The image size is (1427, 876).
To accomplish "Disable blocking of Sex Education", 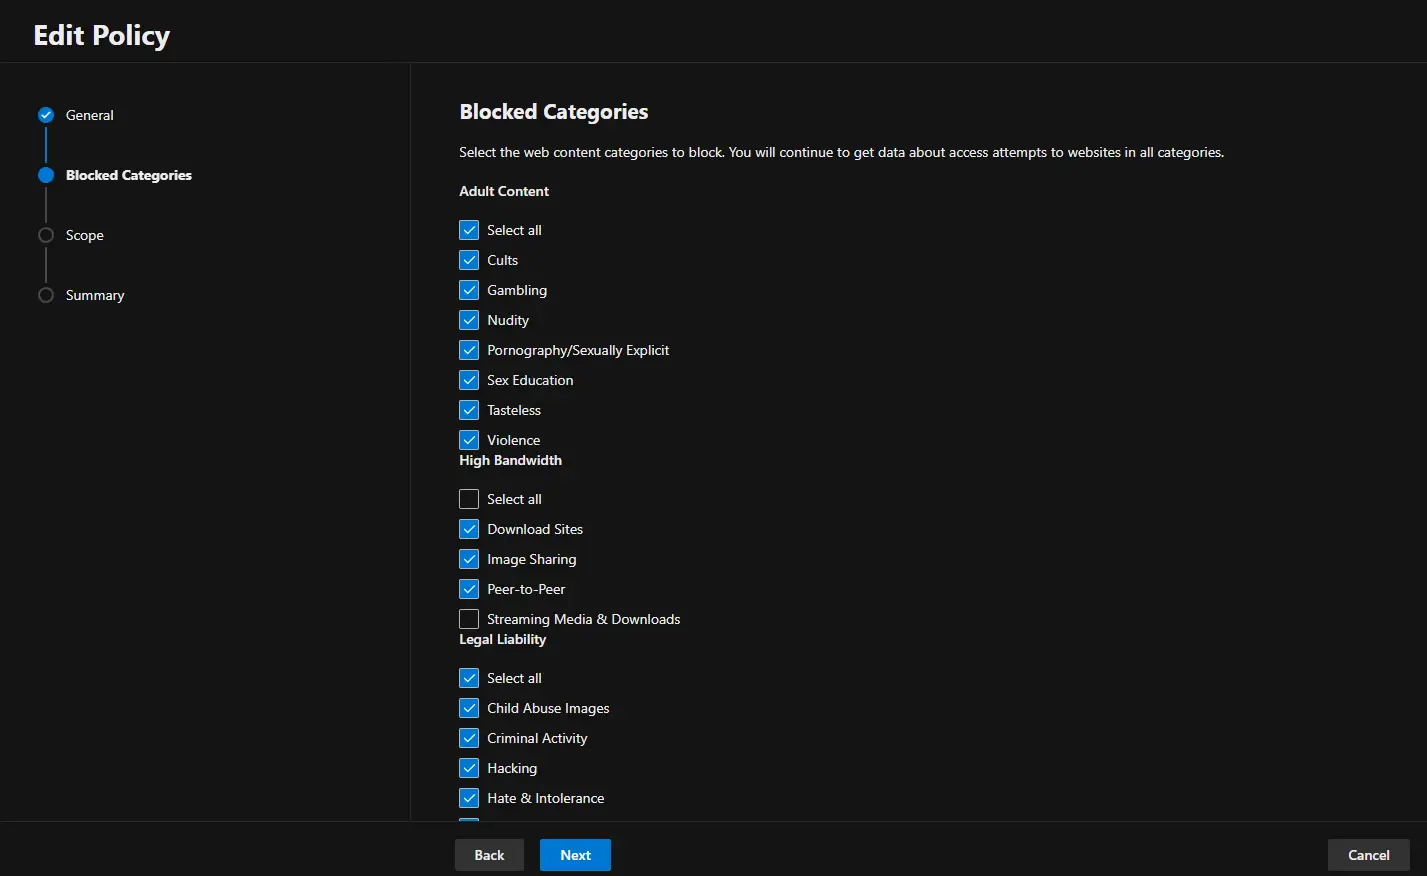I will [468, 379].
